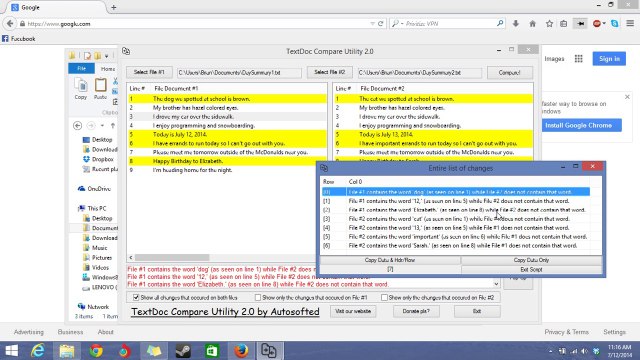Open a new browser tab with plus
This screenshot has width=640, height=360.
tap(113, 7)
